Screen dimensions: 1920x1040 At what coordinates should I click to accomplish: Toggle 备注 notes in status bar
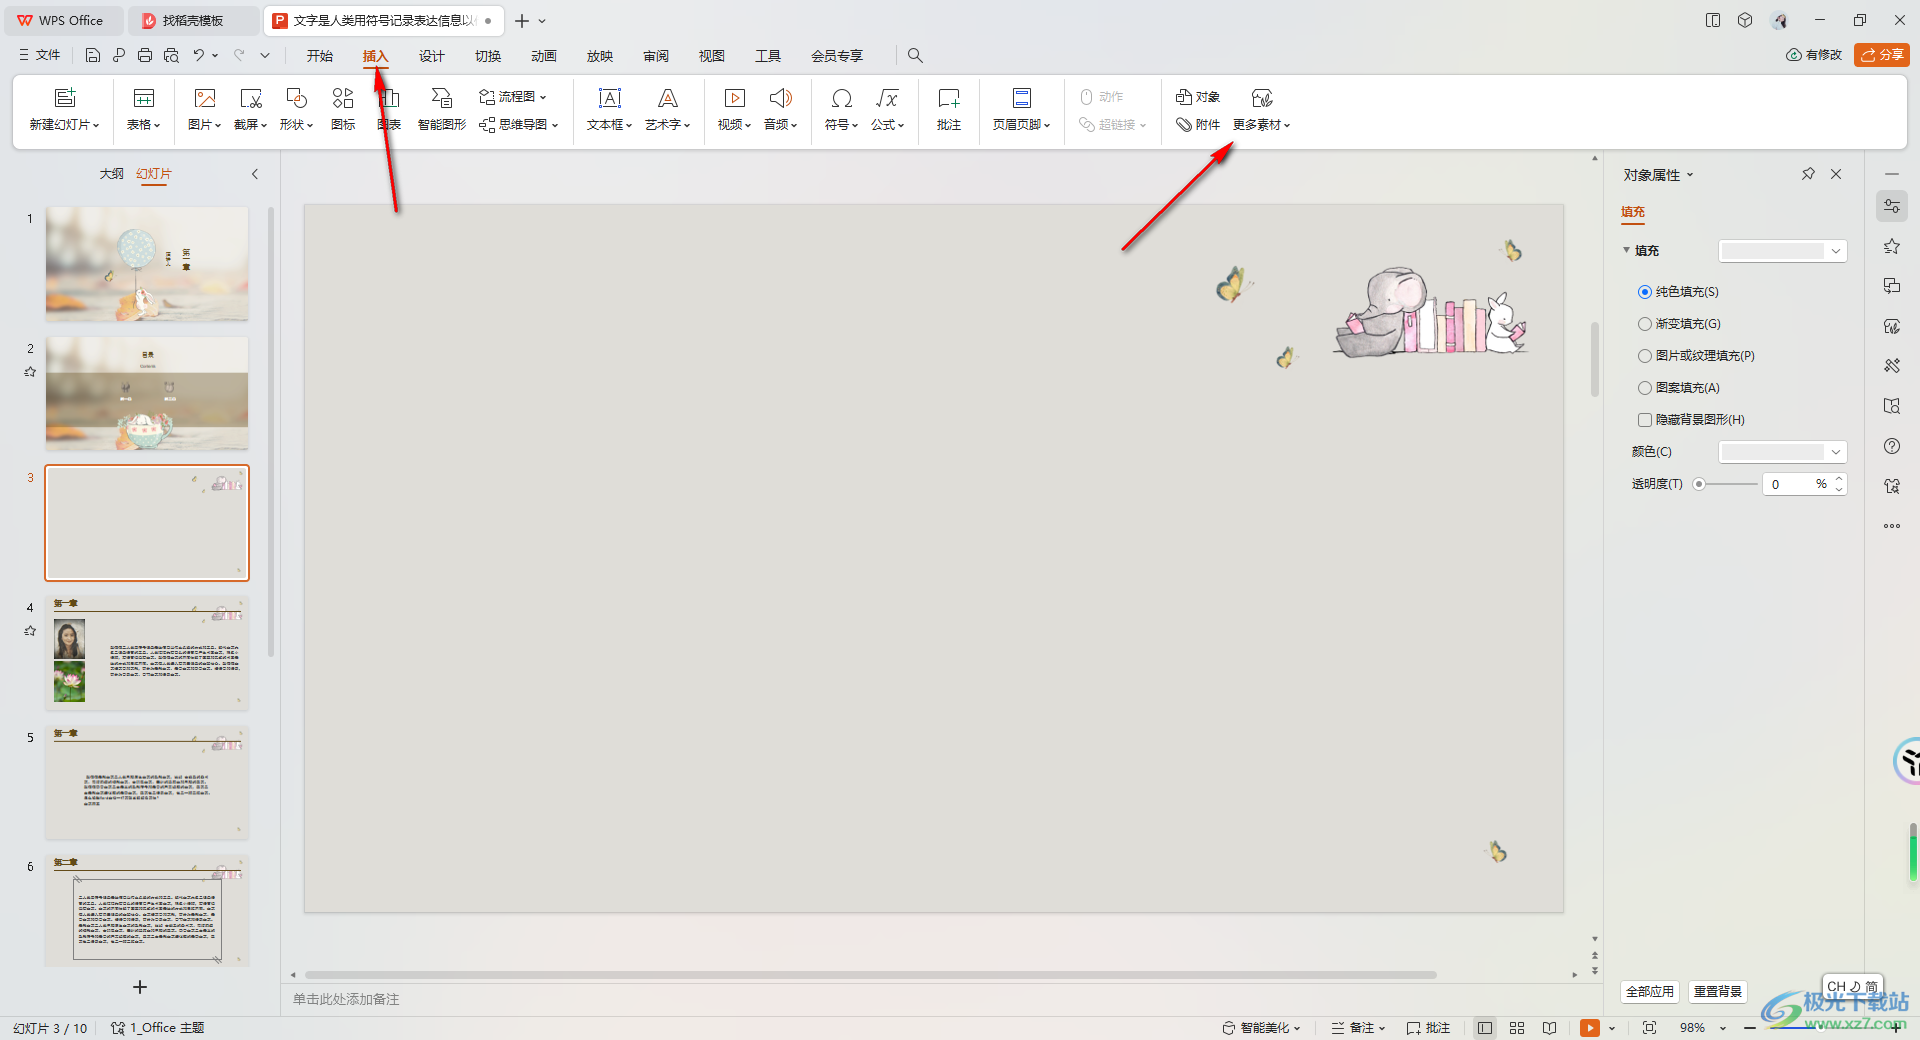(x=1358, y=1028)
